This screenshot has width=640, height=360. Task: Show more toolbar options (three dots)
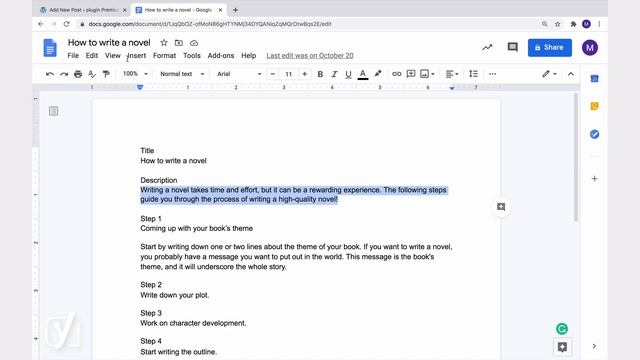pyautogui.click(x=493, y=74)
